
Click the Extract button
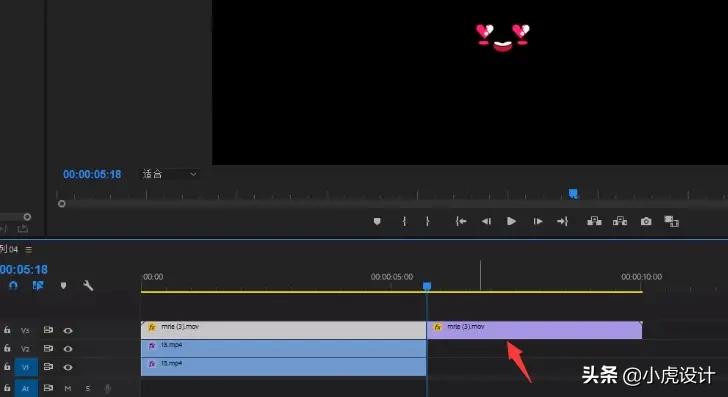pos(620,221)
